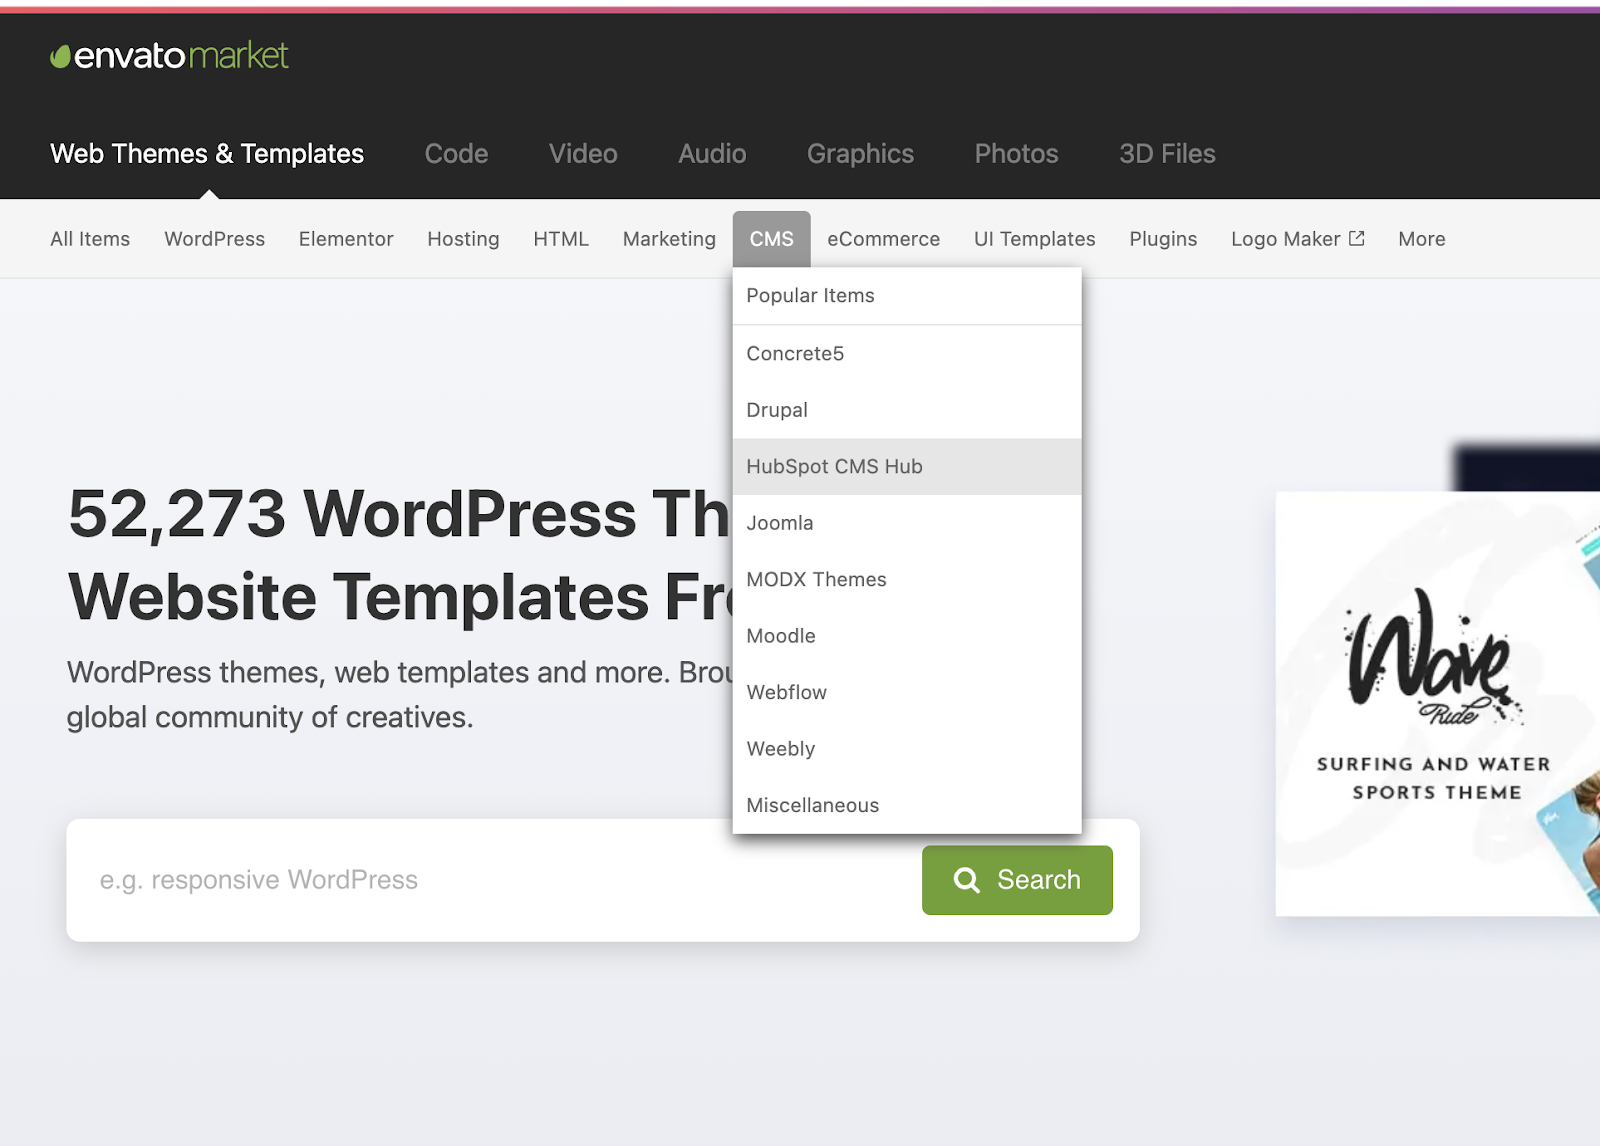Choose Popular Items in CMS menu
The width and height of the screenshot is (1600, 1146).
(x=810, y=296)
